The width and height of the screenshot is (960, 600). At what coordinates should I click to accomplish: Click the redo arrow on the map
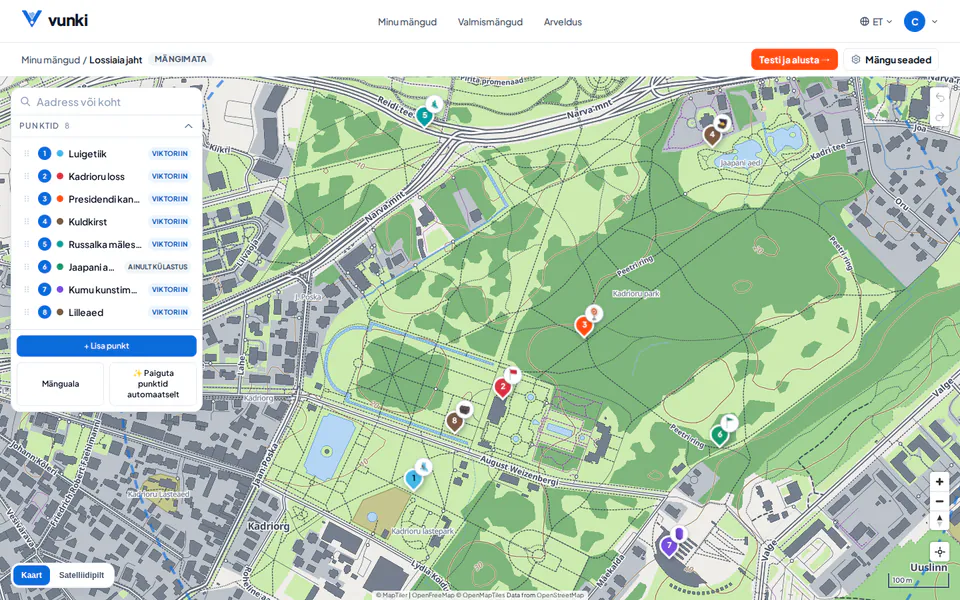point(940,117)
